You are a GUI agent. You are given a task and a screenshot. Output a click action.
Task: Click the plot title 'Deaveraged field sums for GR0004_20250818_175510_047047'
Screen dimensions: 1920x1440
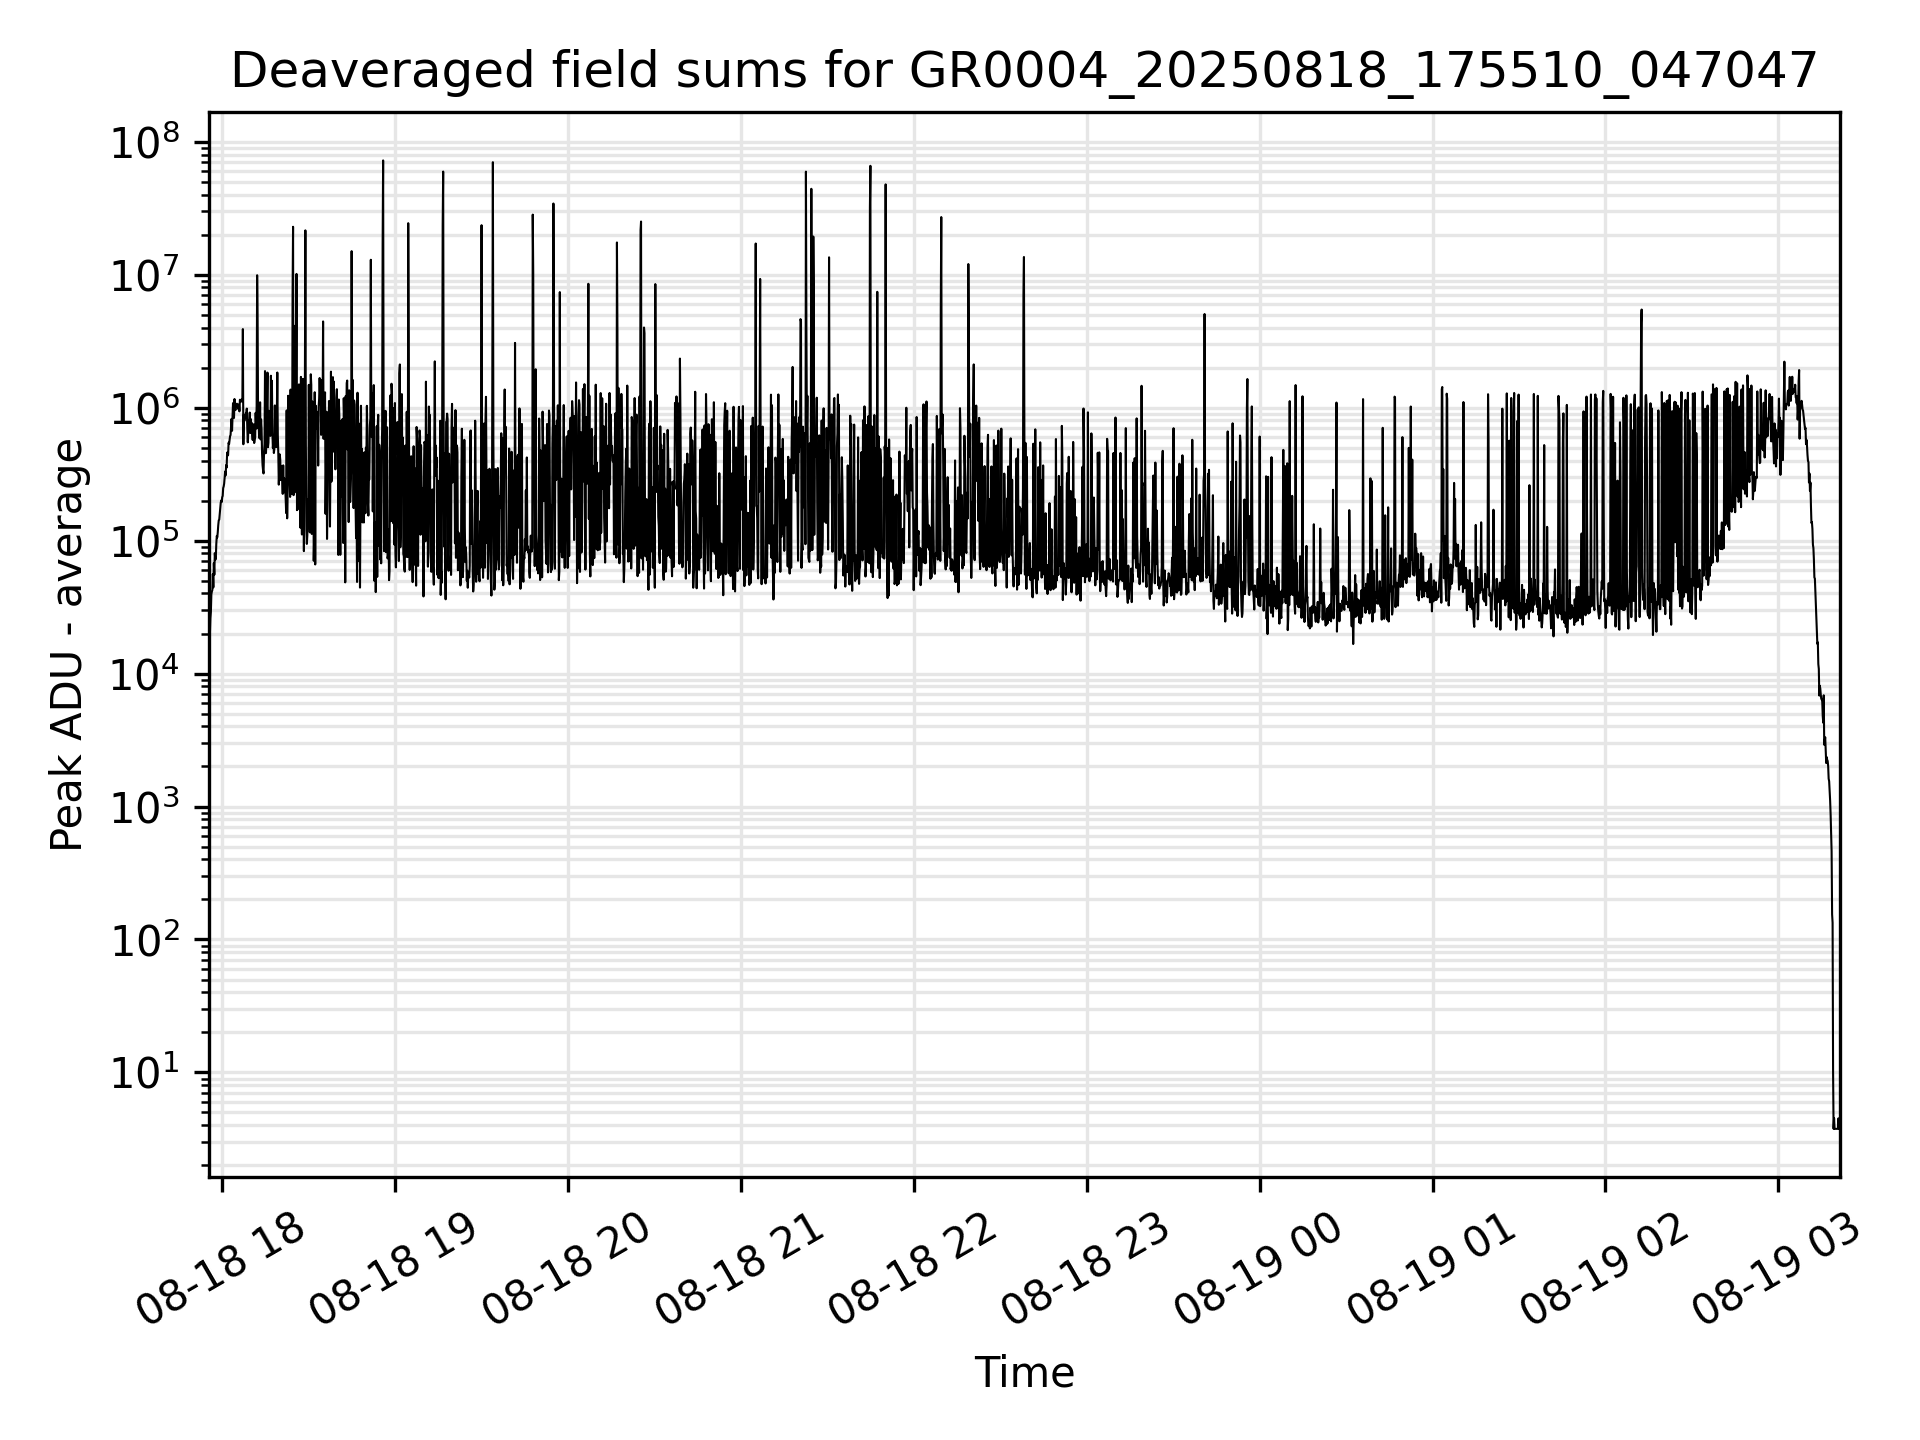[x=1024, y=71]
